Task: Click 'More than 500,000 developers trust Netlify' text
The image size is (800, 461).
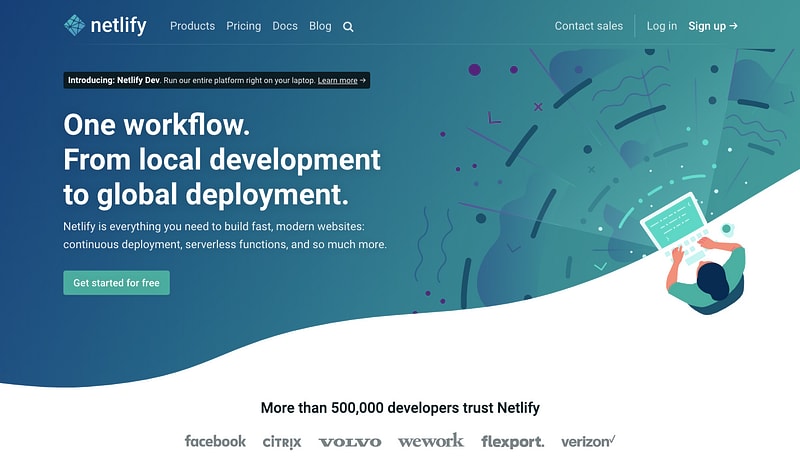Action: 400,408
